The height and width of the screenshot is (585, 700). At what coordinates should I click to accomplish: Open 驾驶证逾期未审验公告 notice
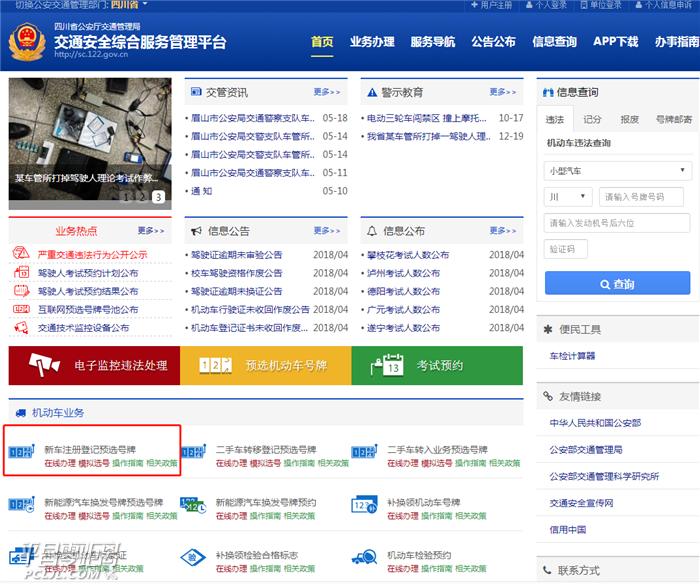point(237,255)
